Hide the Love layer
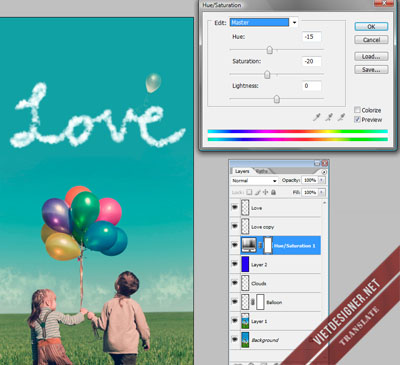Image resolution: width=400 pixels, height=365 pixels. 235,207
